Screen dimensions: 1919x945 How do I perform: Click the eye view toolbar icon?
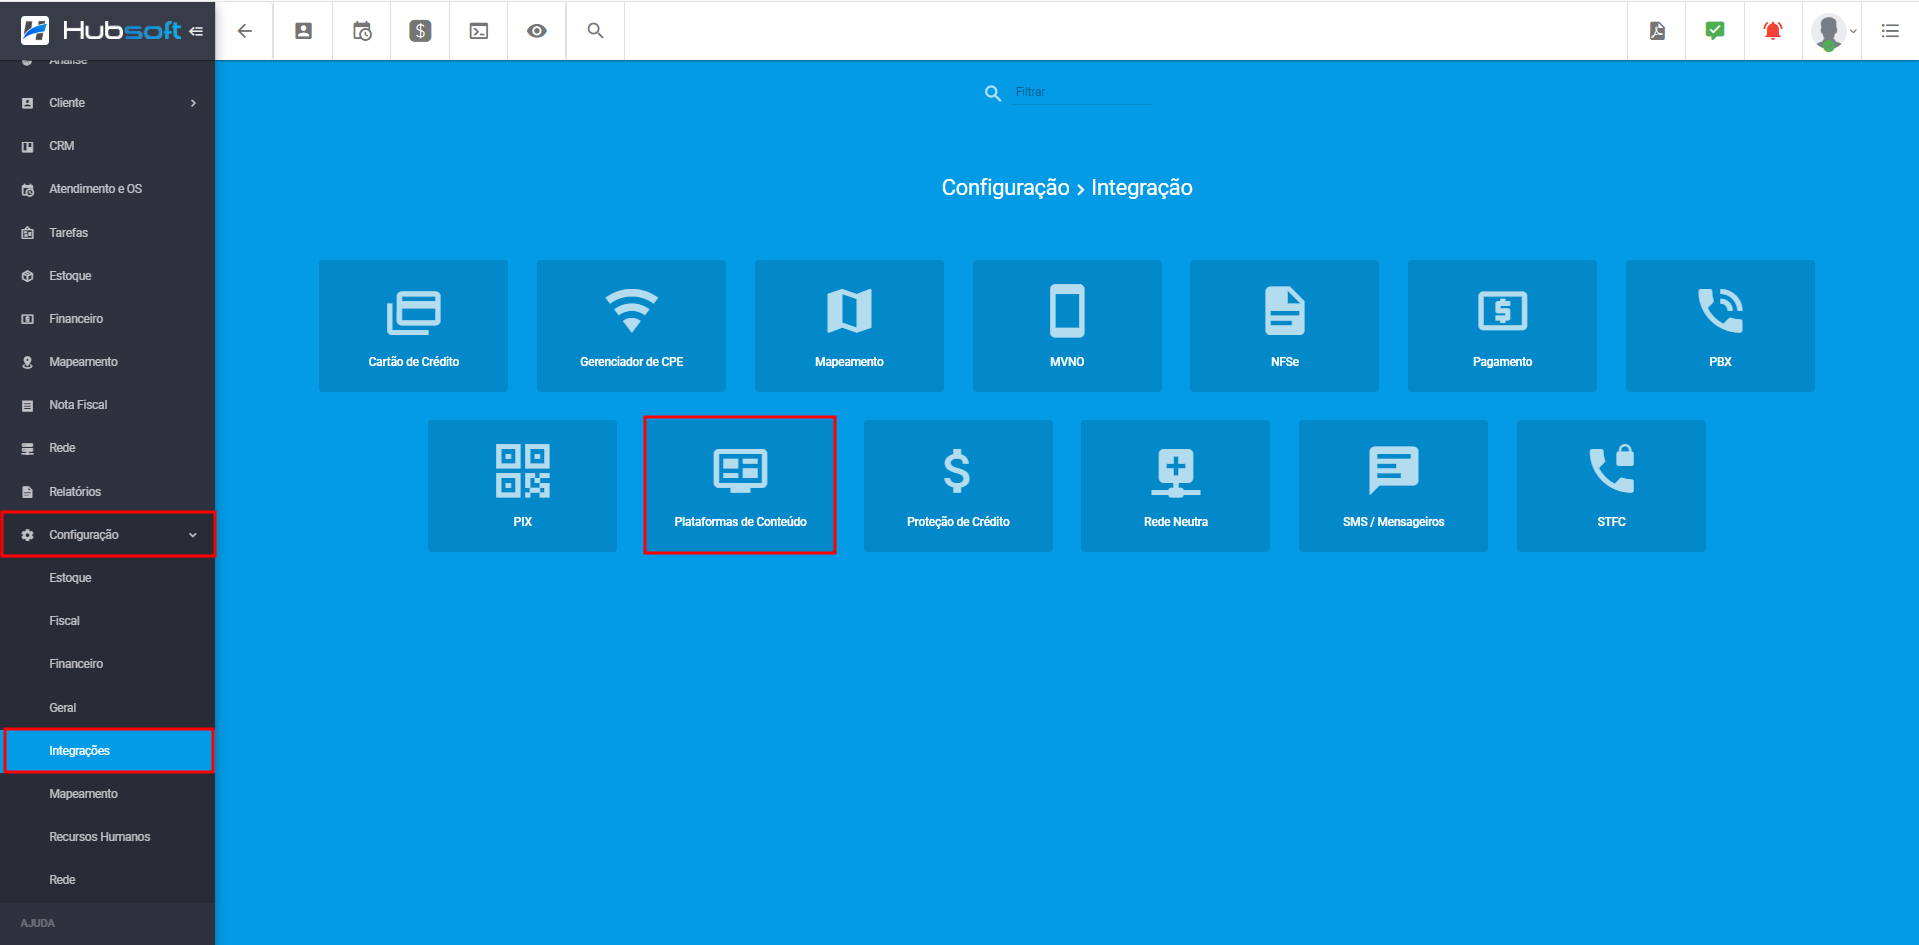537,31
